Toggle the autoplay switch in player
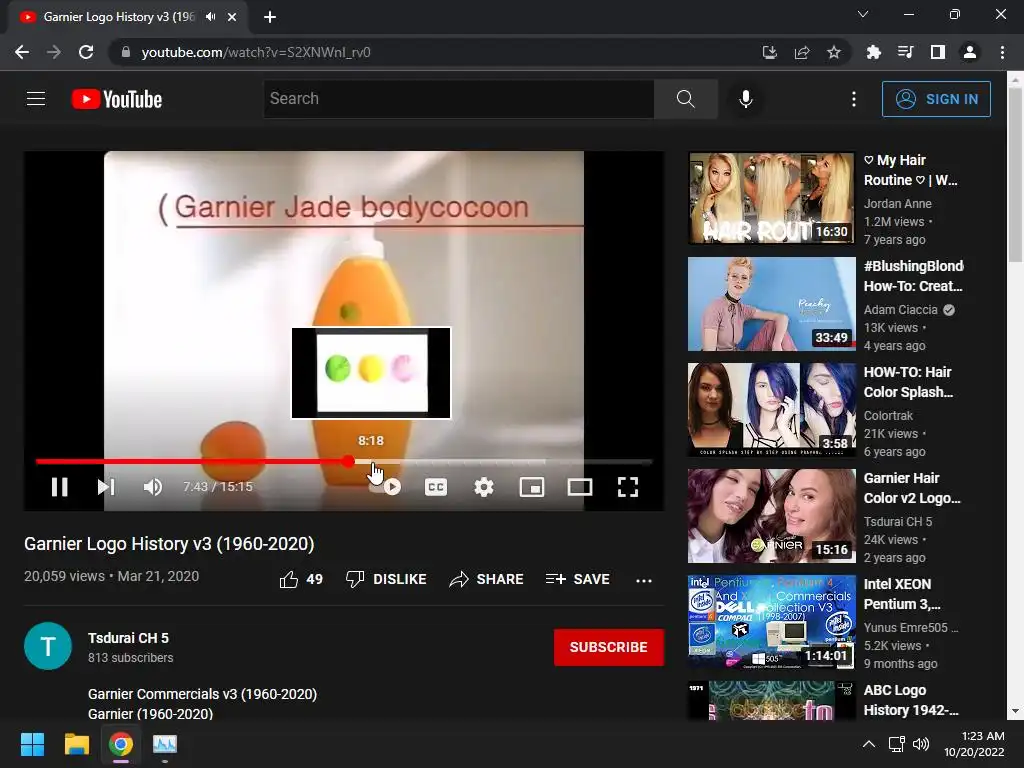The height and width of the screenshot is (768, 1024). (387, 487)
